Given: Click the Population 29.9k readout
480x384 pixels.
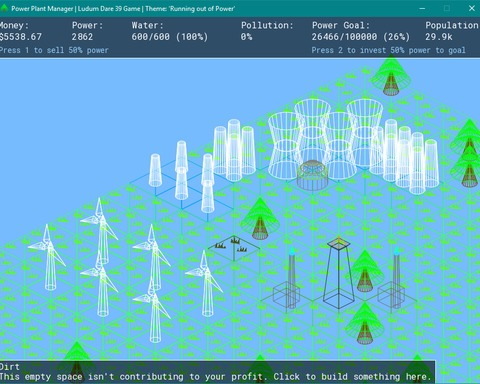Looking at the screenshot, I should point(439,37).
